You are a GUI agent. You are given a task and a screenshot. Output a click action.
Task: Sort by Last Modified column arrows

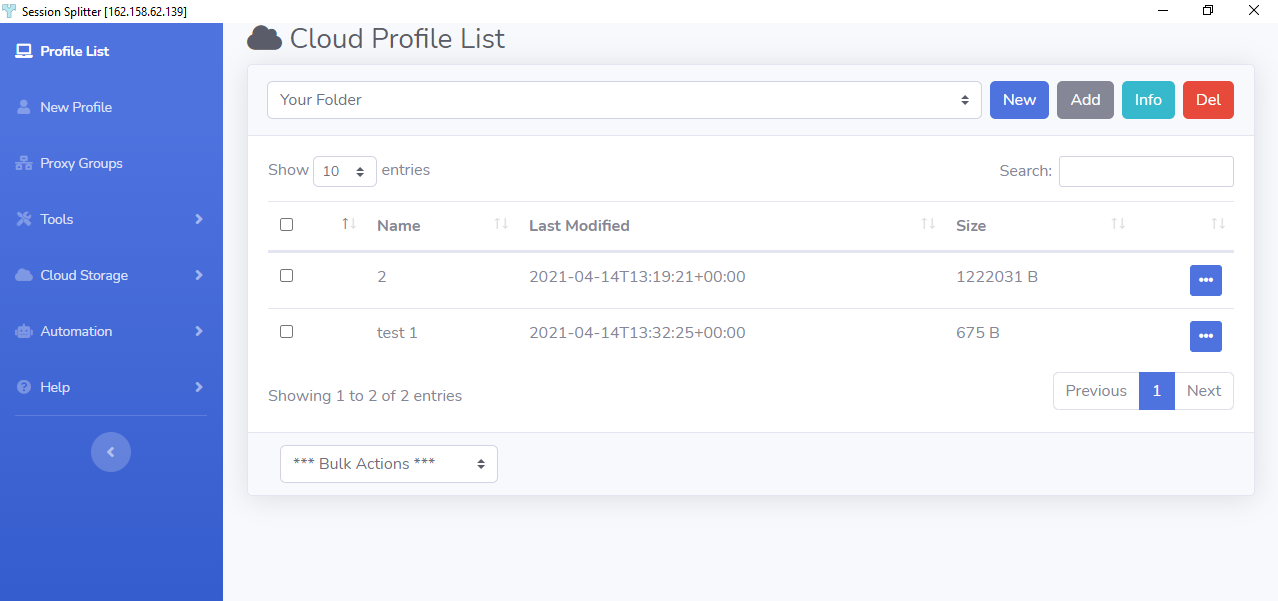click(x=928, y=224)
